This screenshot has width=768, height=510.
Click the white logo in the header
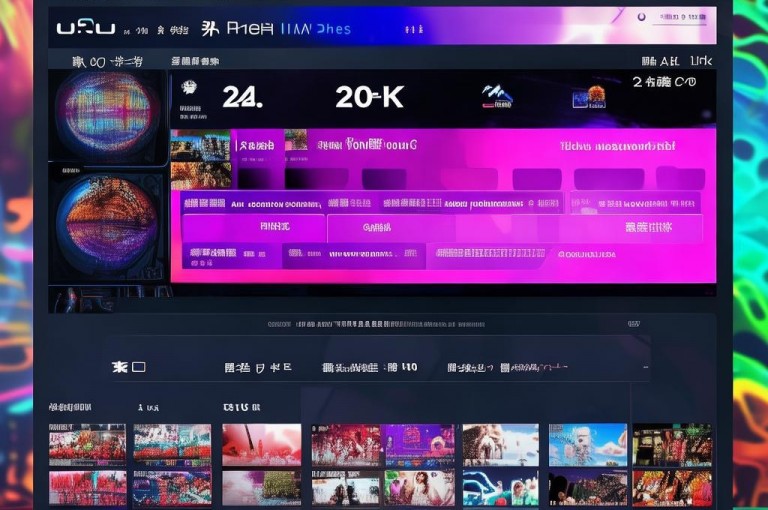pos(86,27)
